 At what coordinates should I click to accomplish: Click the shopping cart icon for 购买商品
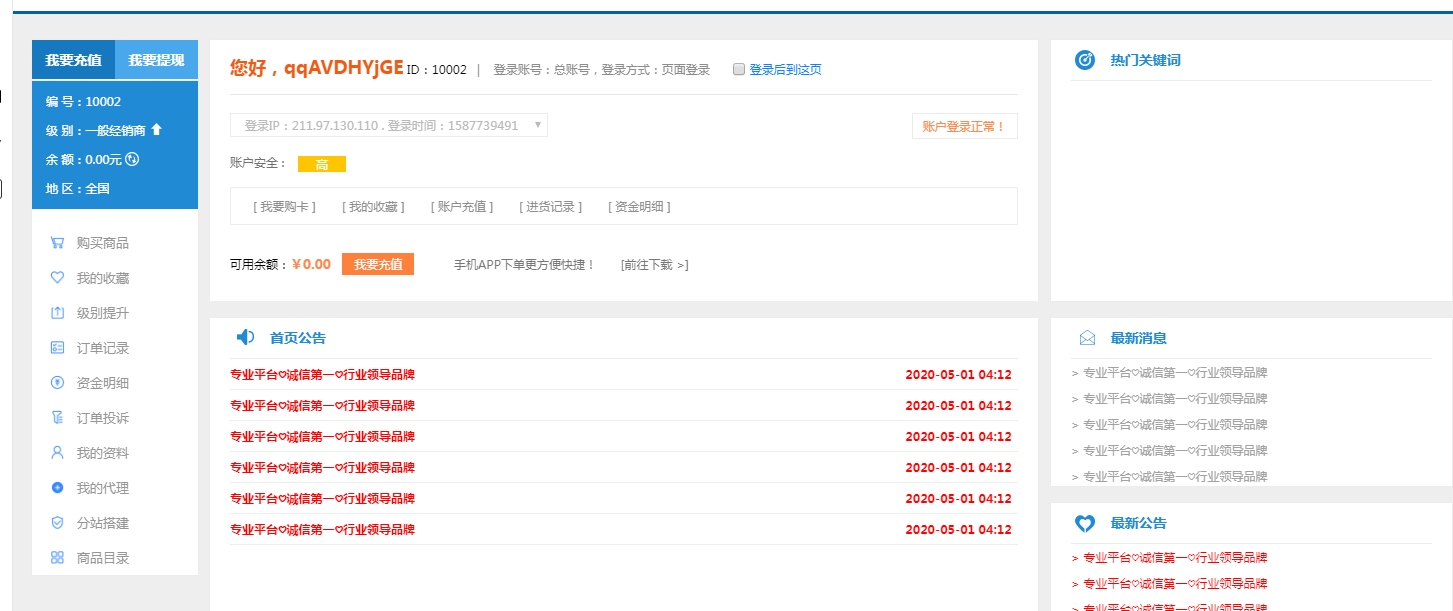[57, 243]
